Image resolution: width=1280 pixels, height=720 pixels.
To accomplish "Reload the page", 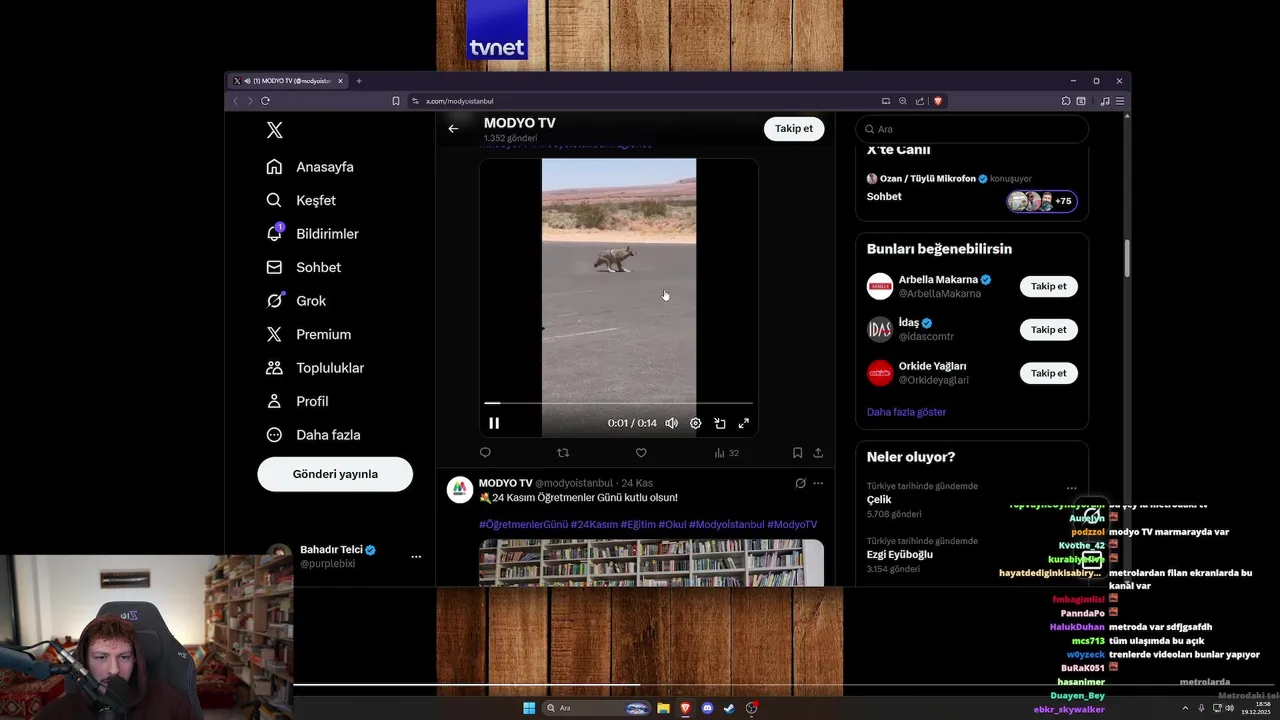I will coord(265,101).
